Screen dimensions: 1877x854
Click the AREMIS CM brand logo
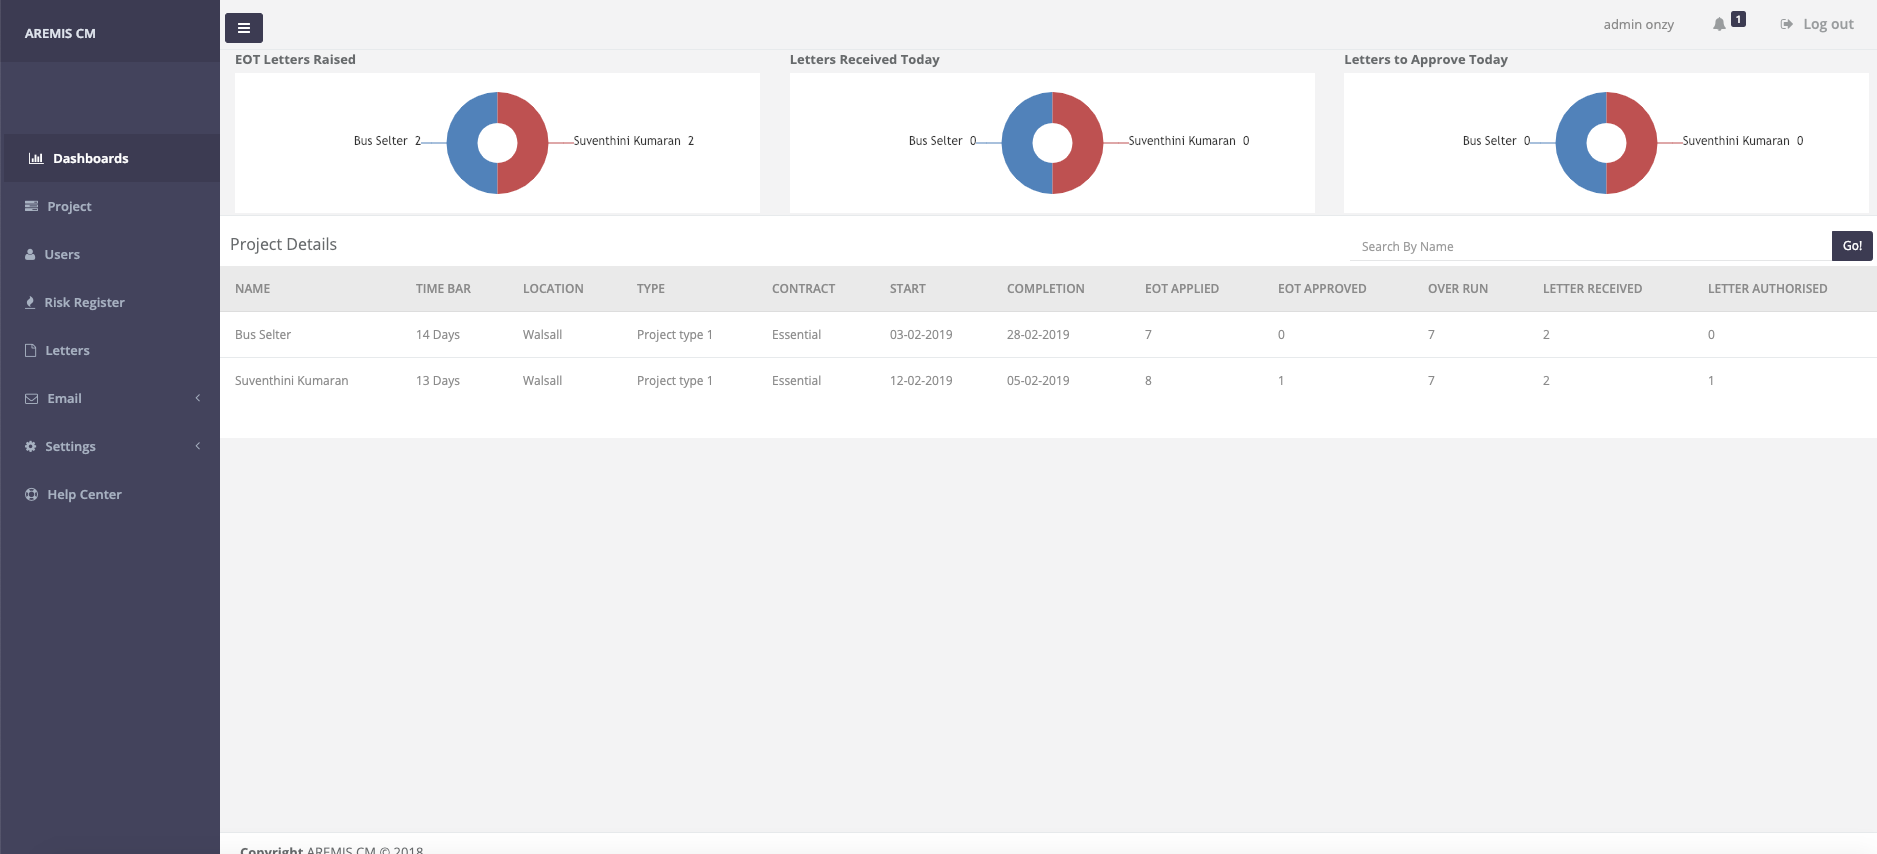point(60,33)
